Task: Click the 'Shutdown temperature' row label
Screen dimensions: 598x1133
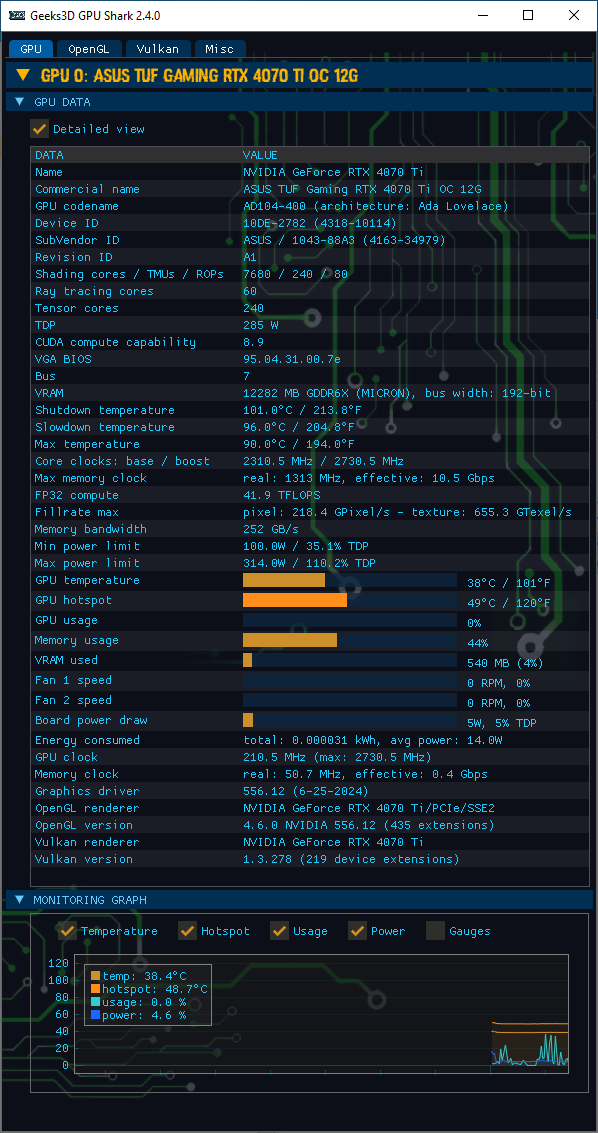Action: point(105,410)
